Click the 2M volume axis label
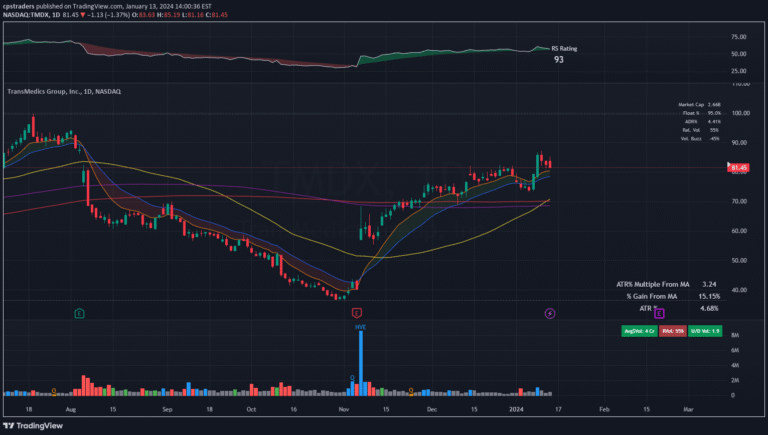This screenshot has width=768, height=435. [x=735, y=381]
